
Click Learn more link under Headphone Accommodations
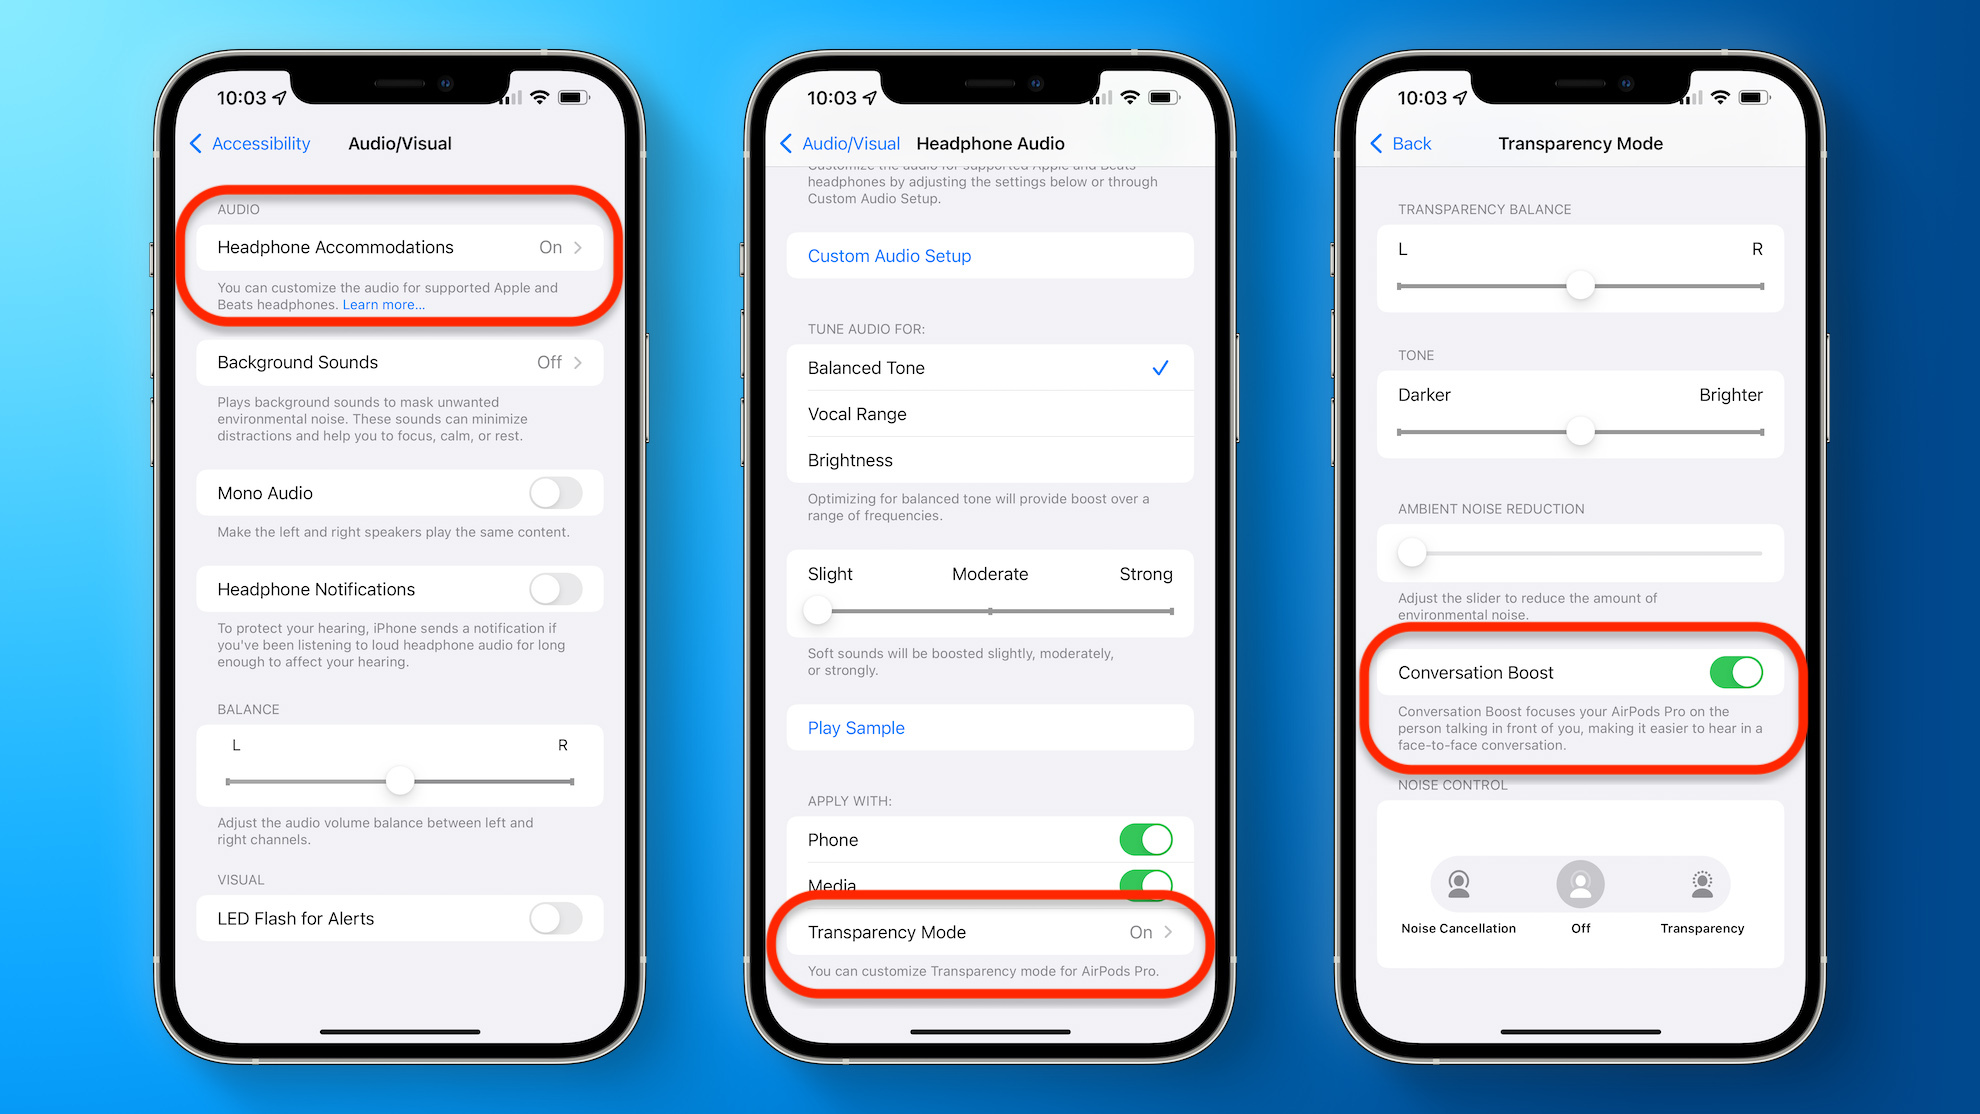[382, 305]
